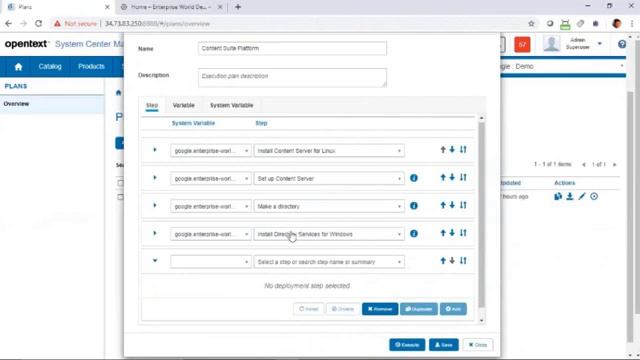Open the red notification counter badge
This screenshot has width=640, height=360.
[x=522, y=44]
